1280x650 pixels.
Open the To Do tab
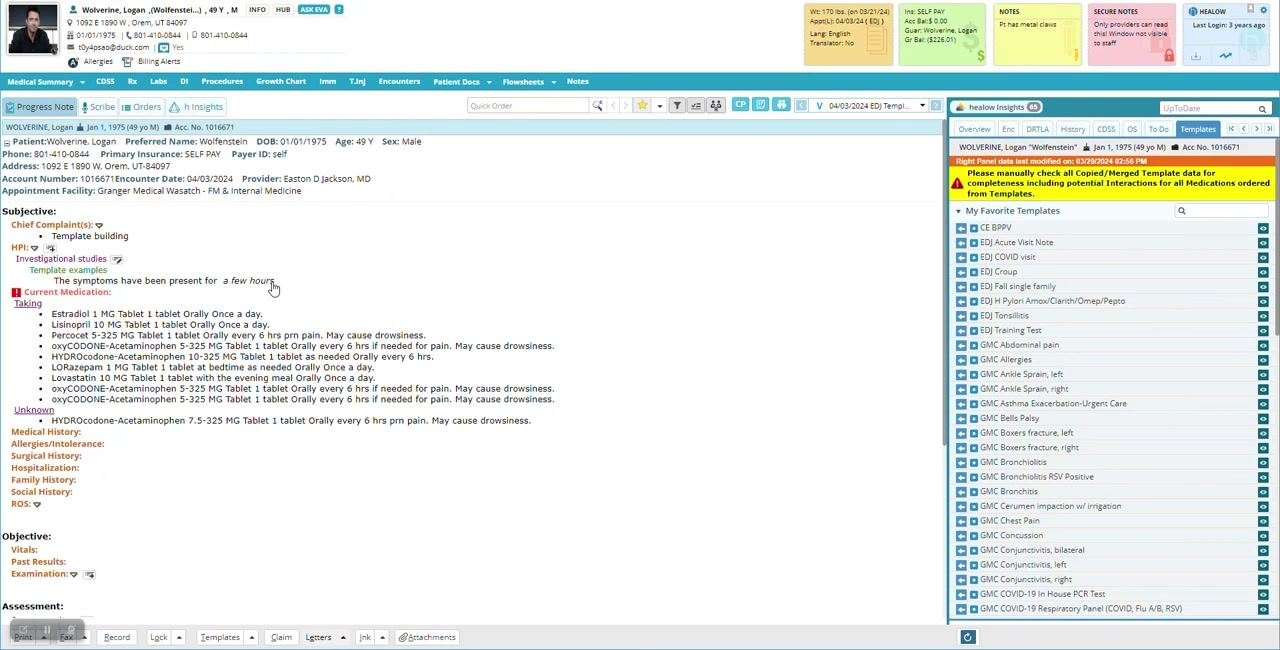pos(1158,129)
